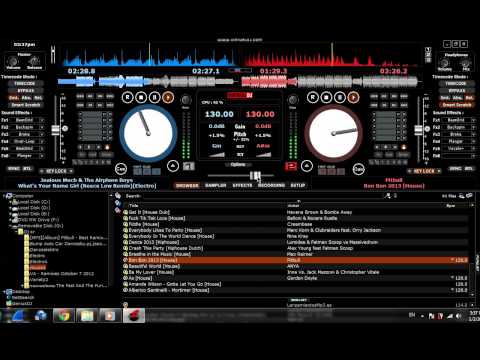Image resolution: width=480 pixels, height=360 pixels.
Task: Reset the left deck pitch with round button
Action: click(65, 128)
